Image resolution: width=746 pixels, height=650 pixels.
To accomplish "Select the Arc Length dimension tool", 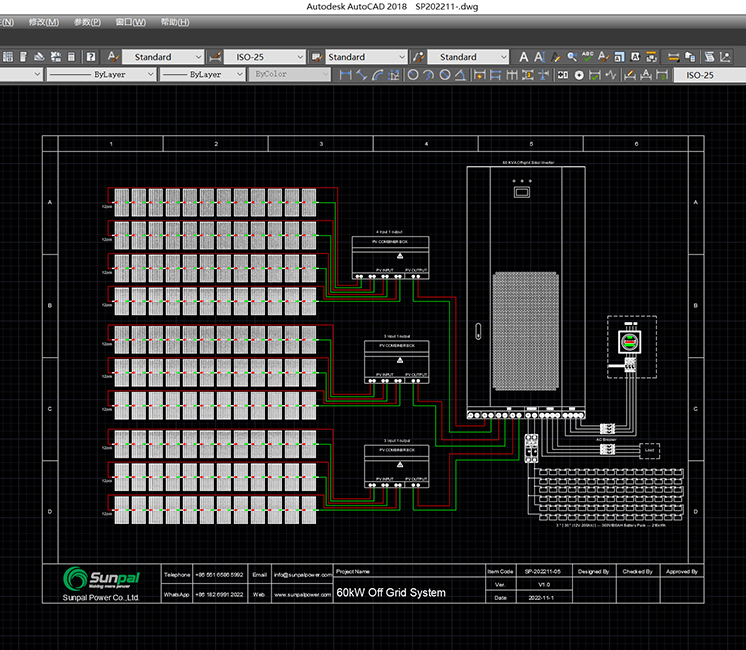I will coord(378,75).
